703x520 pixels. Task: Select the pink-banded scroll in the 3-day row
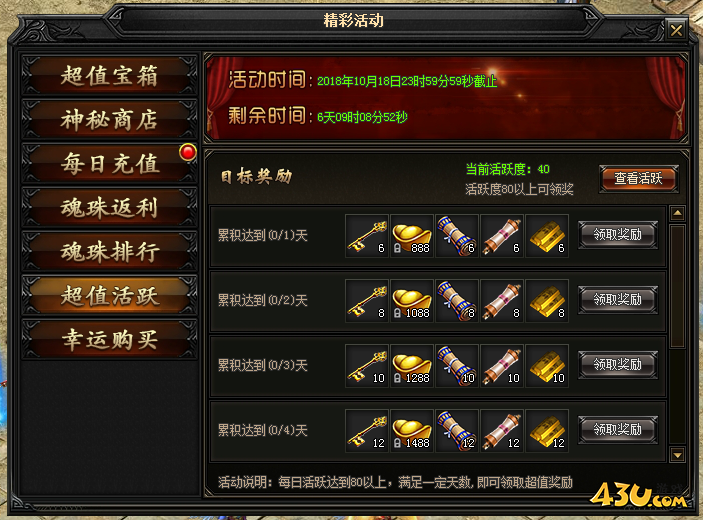(502, 366)
